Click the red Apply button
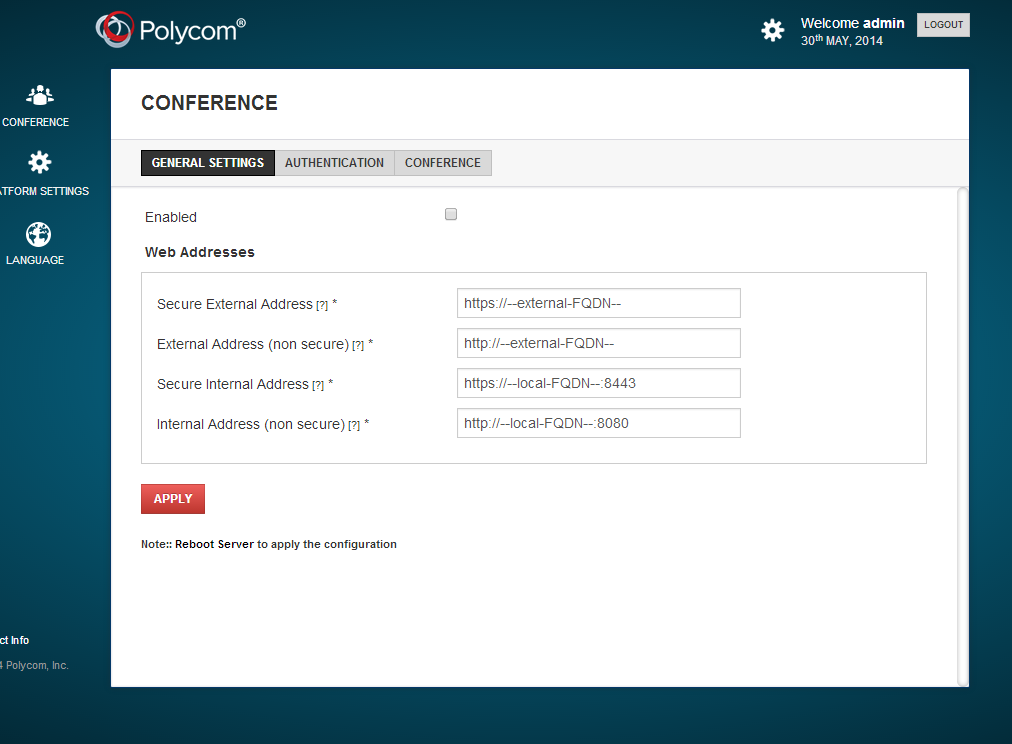 [173, 499]
